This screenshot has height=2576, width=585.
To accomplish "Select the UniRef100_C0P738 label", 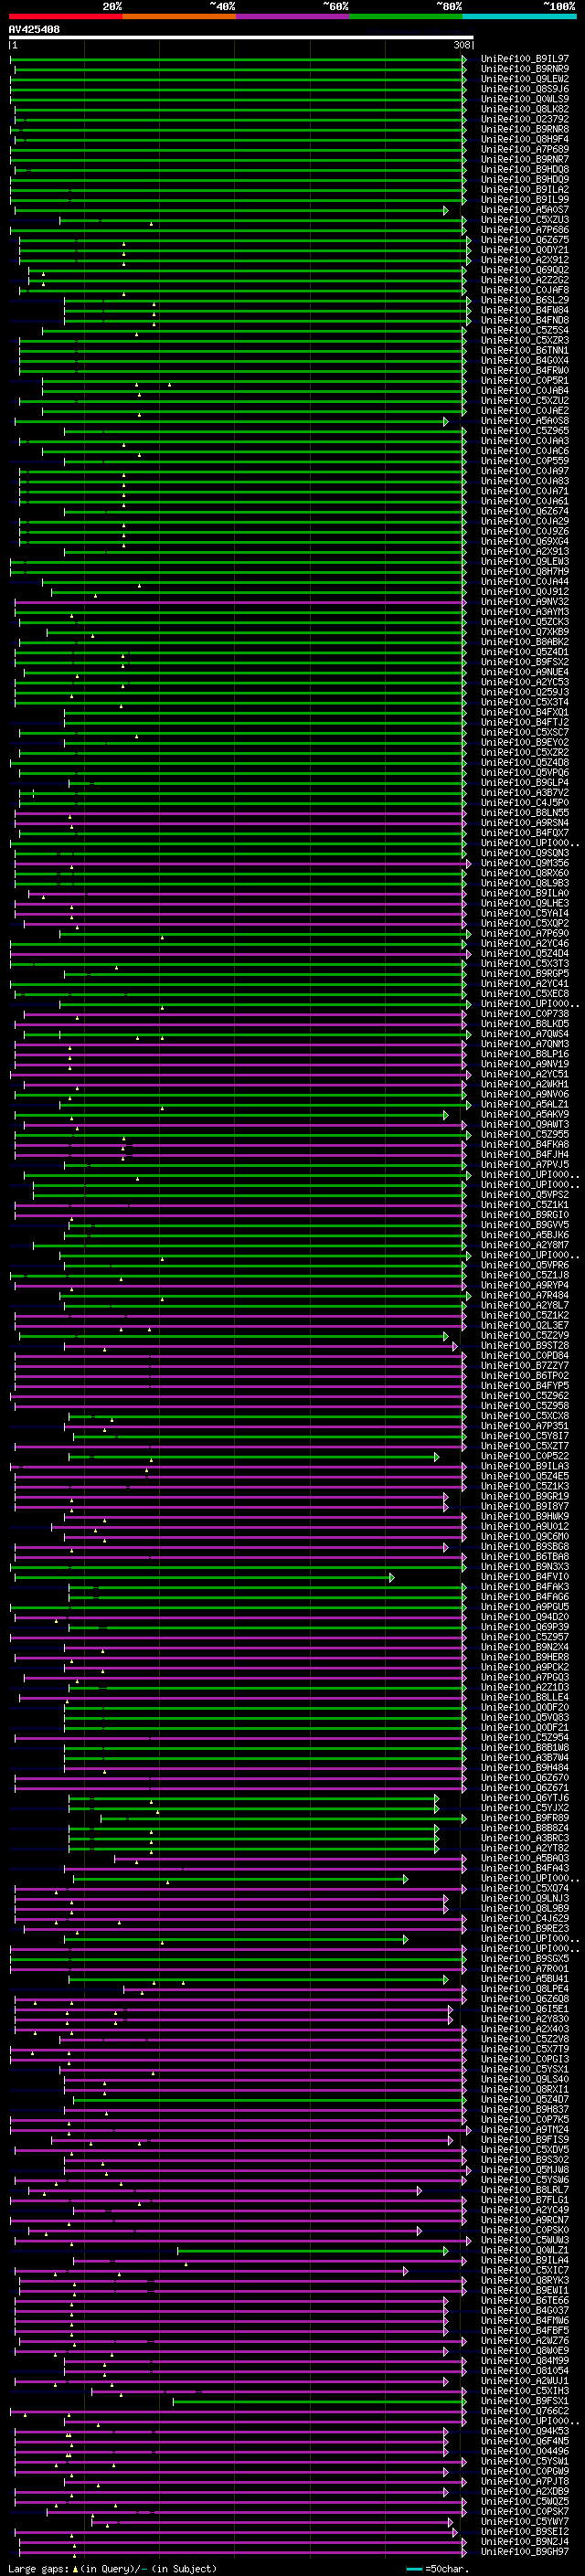I will tap(525, 1014).
